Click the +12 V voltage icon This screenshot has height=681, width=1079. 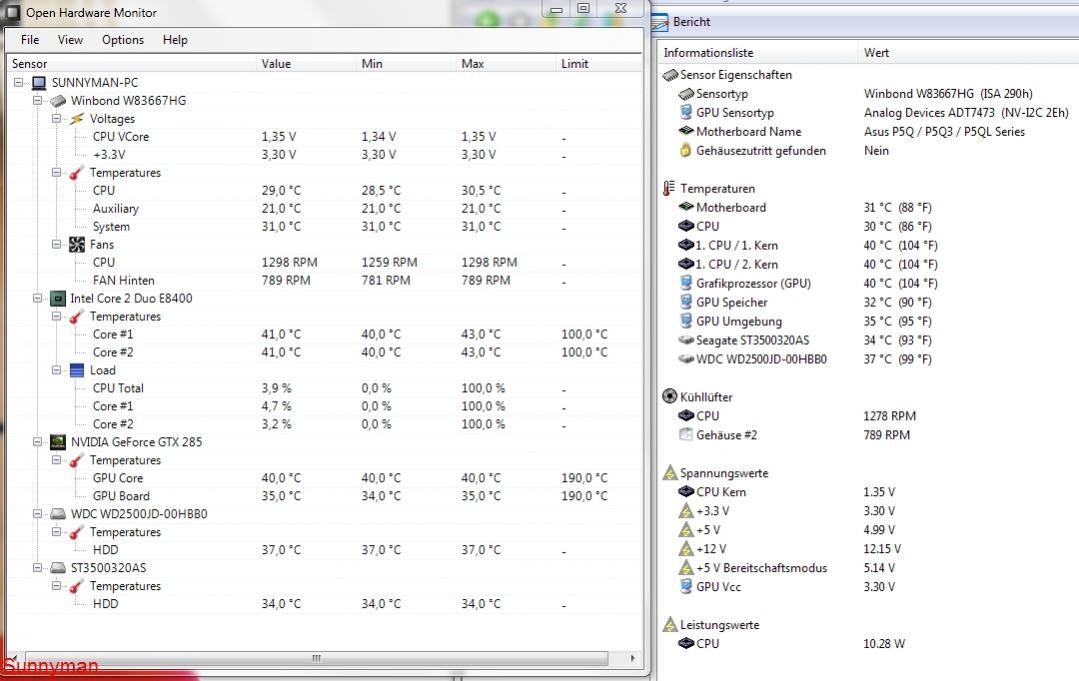click(x=685, y=548)
